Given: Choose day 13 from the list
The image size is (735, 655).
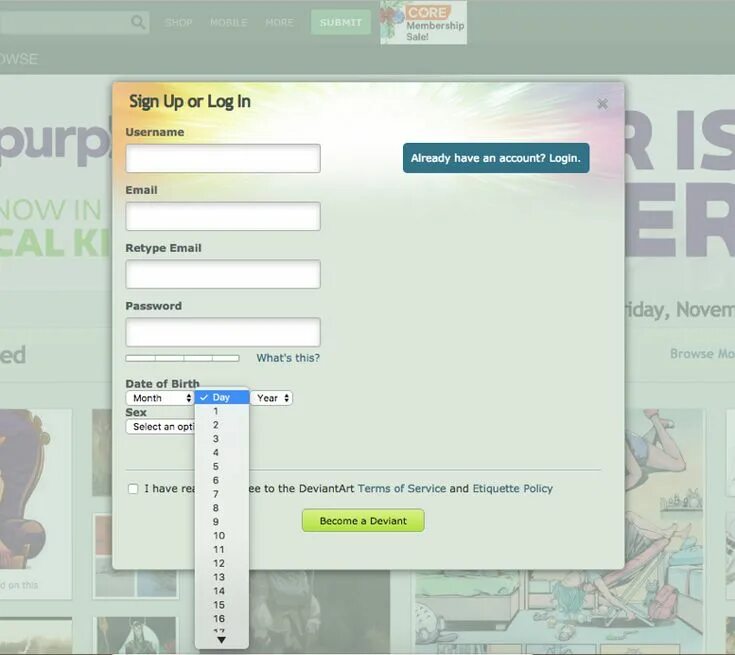Looking at the screenshot, I should pyautogui.click(x=222, y=577).
